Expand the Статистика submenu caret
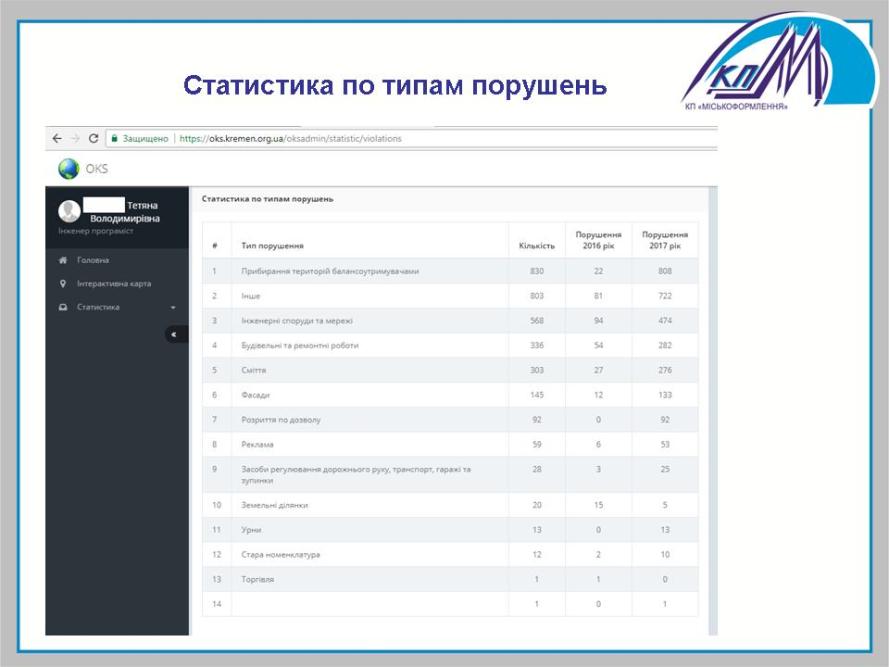Screen dimensions: 889x667 [x=173, y=308]
